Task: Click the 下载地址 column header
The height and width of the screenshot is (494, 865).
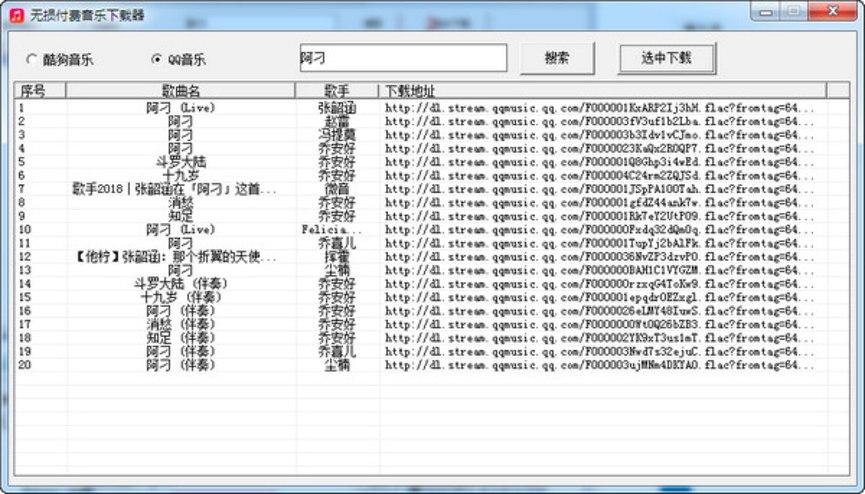Action: click(602, 91)
